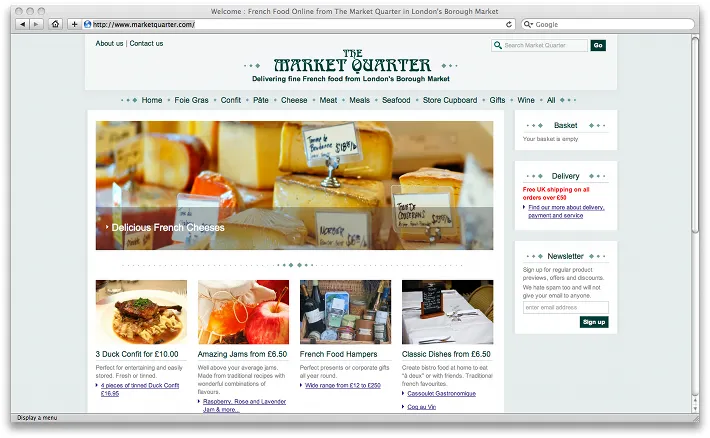
Task: Open the About us link
Action: pyautogui.click(x=109, y=43)
